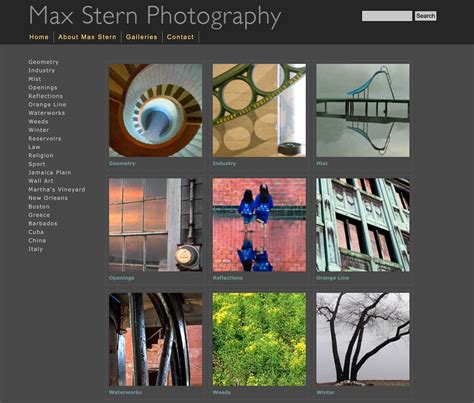Focus the search input field
Viewport: 474px width, 403px height.
point(387,16)
